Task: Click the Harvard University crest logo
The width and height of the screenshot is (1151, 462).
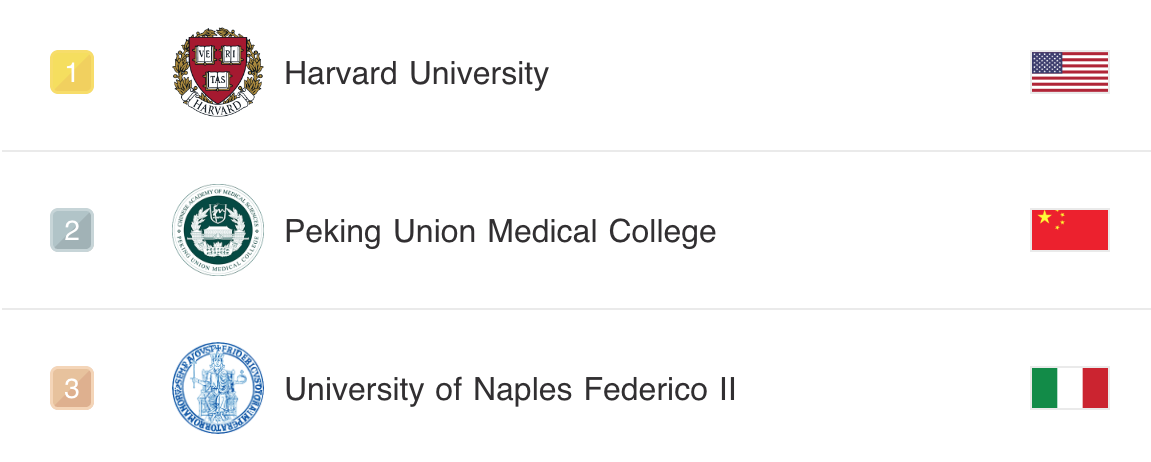Action: click(x=218, y=72)
